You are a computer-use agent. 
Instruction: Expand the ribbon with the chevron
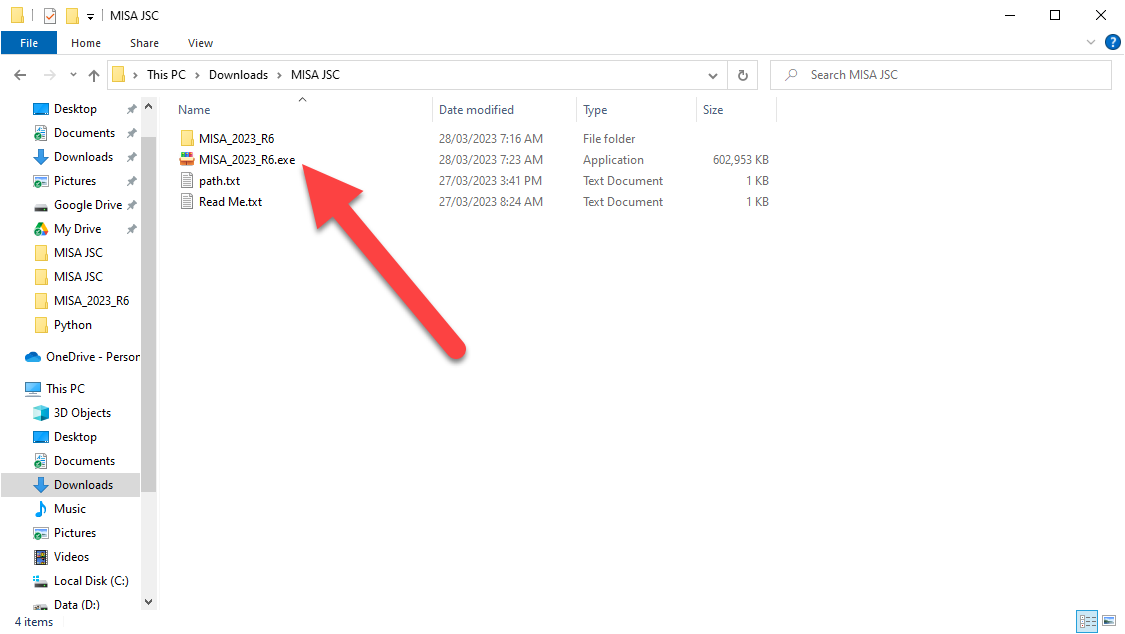coord(1091,42)
